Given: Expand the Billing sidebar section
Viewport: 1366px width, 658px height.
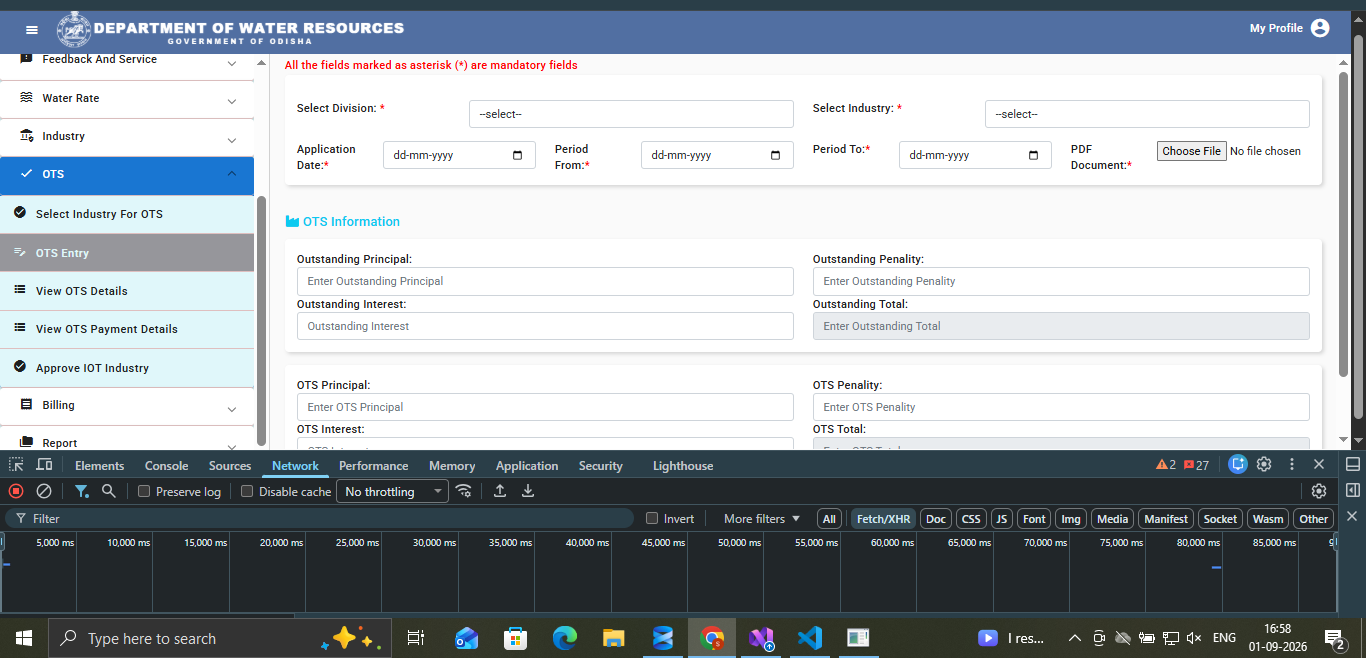Looking at the screenshot, I should tap(127, 406).
